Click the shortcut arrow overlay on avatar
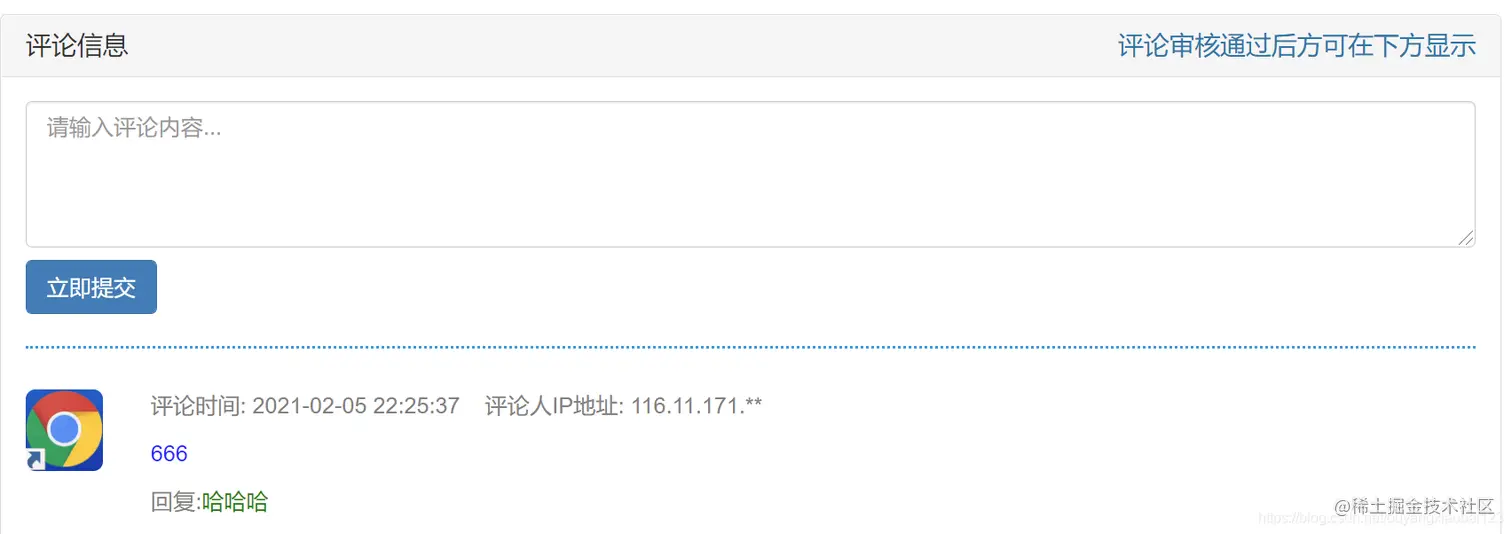Screen dimensions: 1512x534 (36, 460)
